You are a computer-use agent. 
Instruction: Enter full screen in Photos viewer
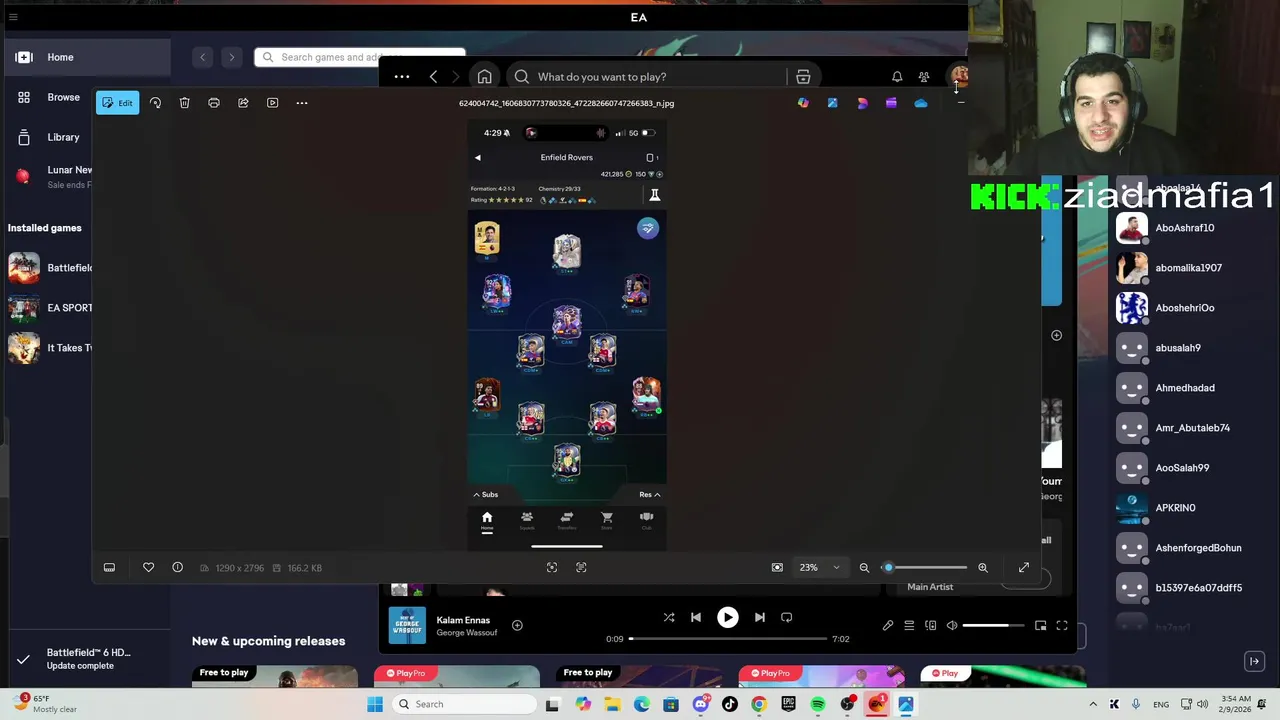click(x=1024, y=568)
